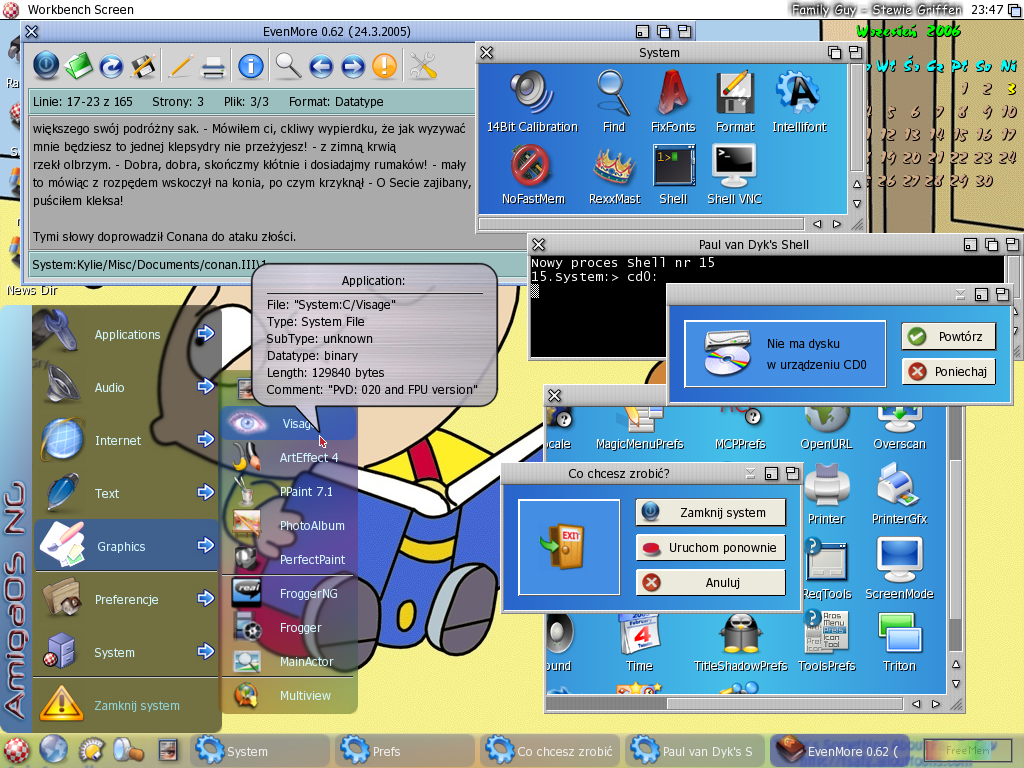Click the pencil edit icon in EvenMore toolbar
This screenshot has width=1024, height=768.
[181, 66]
